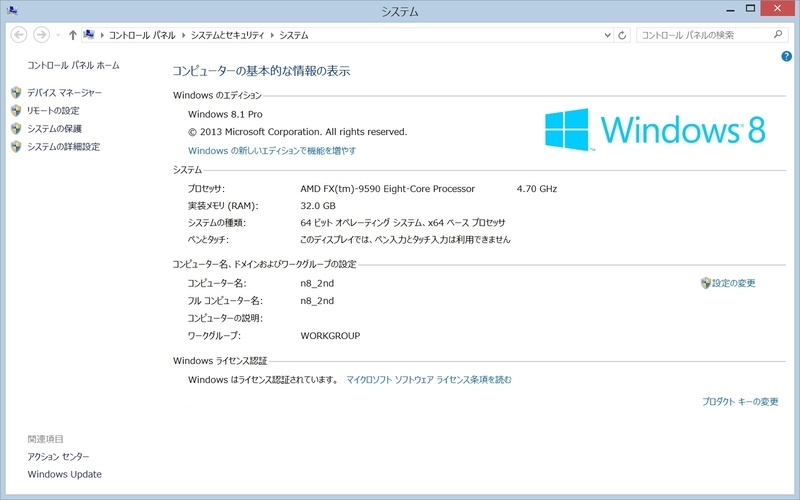
Task: Click the copyright 2013 Microsoft text
Action: (x=297, y=132)
